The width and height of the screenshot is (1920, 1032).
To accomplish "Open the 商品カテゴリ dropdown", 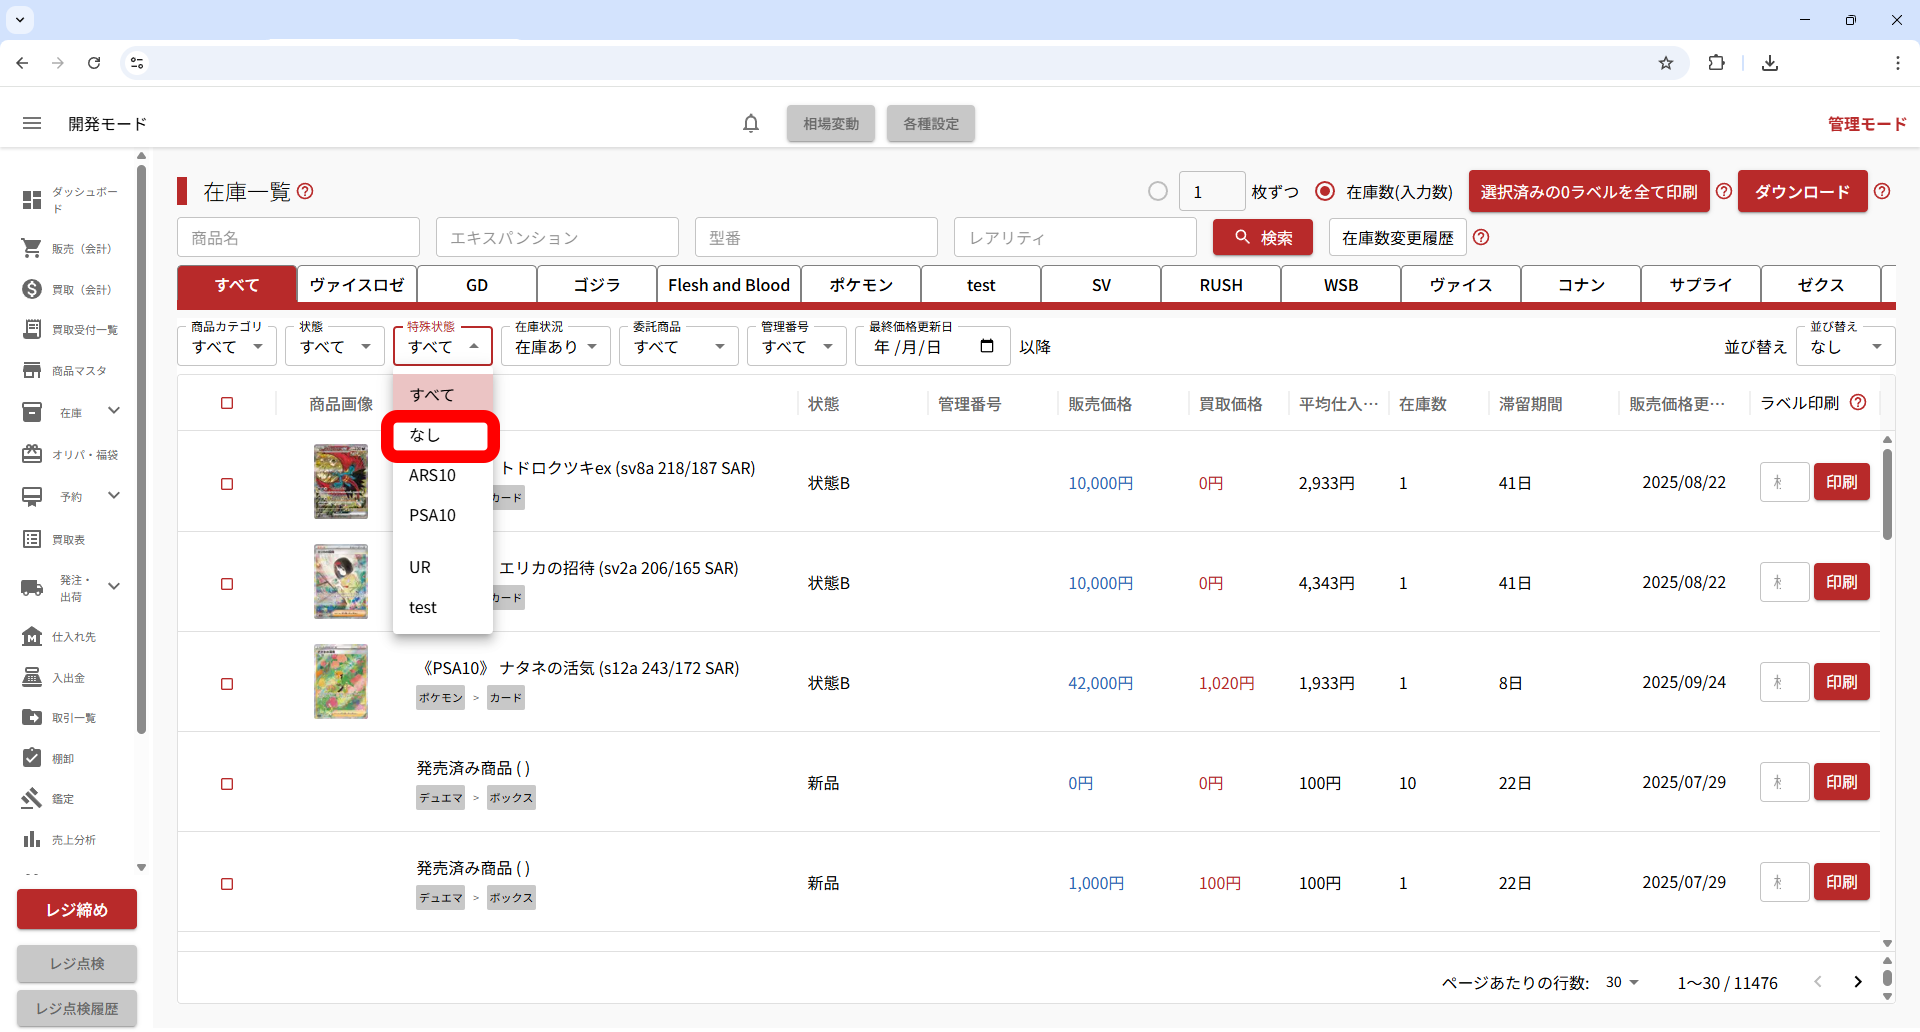I will 227,347.
